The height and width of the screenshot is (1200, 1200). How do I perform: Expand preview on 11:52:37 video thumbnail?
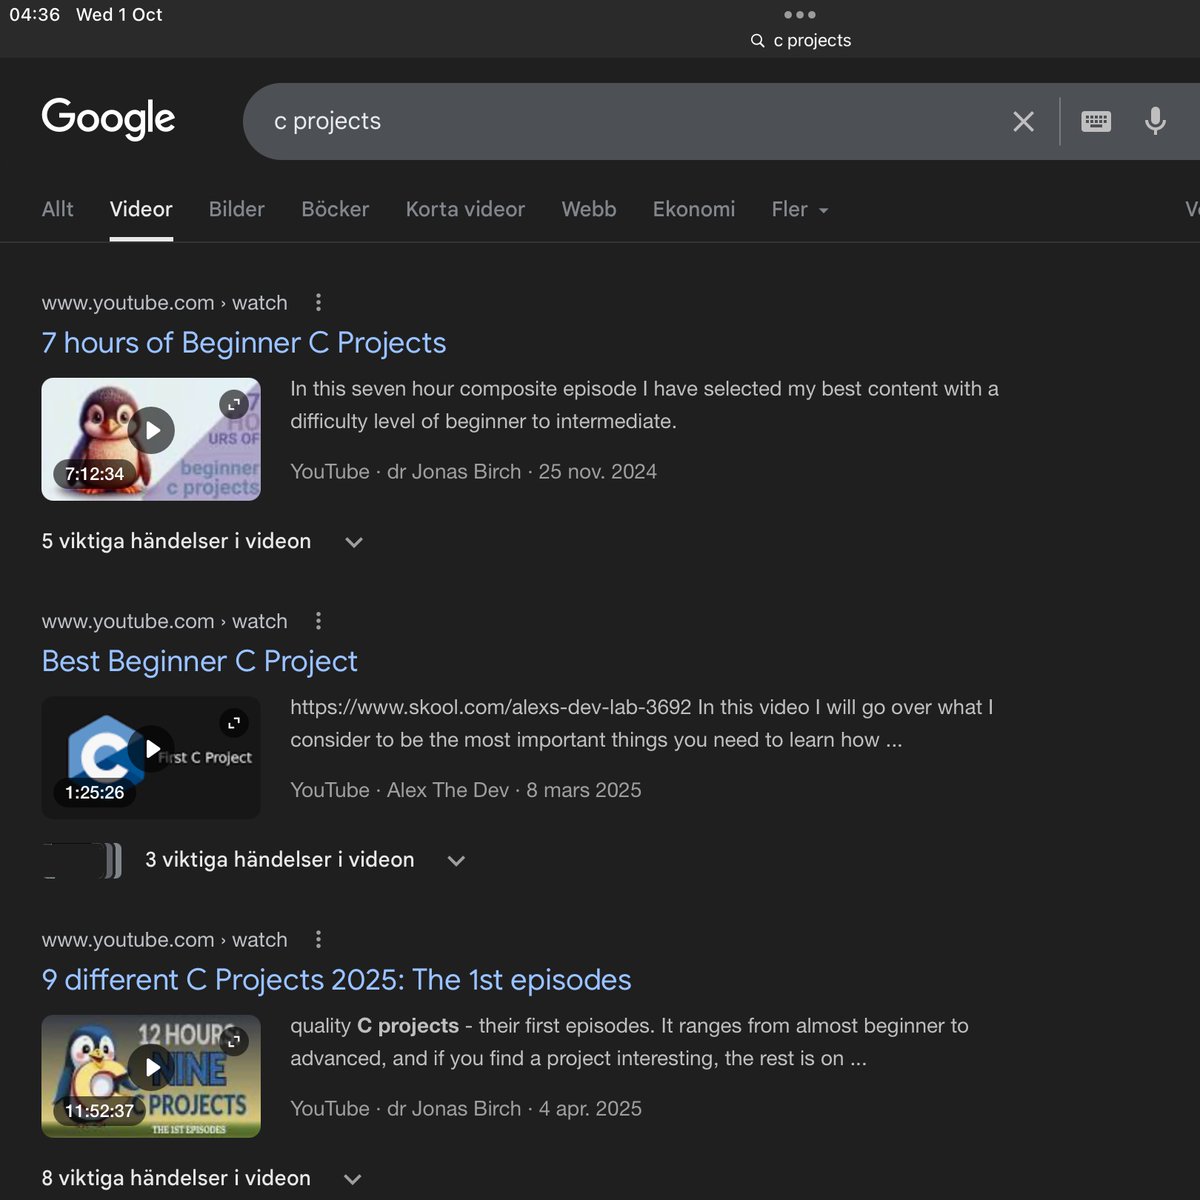[x=233, y=1041]
